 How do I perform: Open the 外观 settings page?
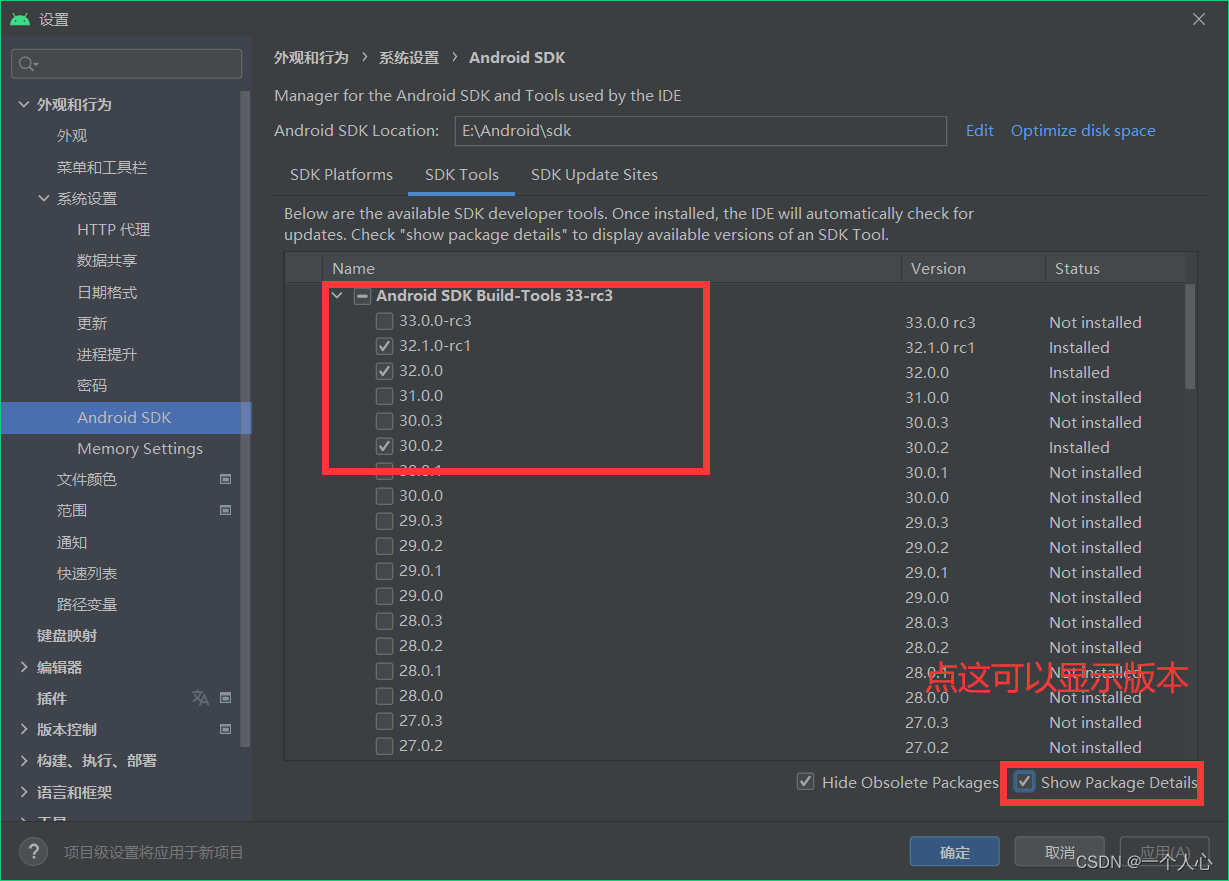pos(72,136)
